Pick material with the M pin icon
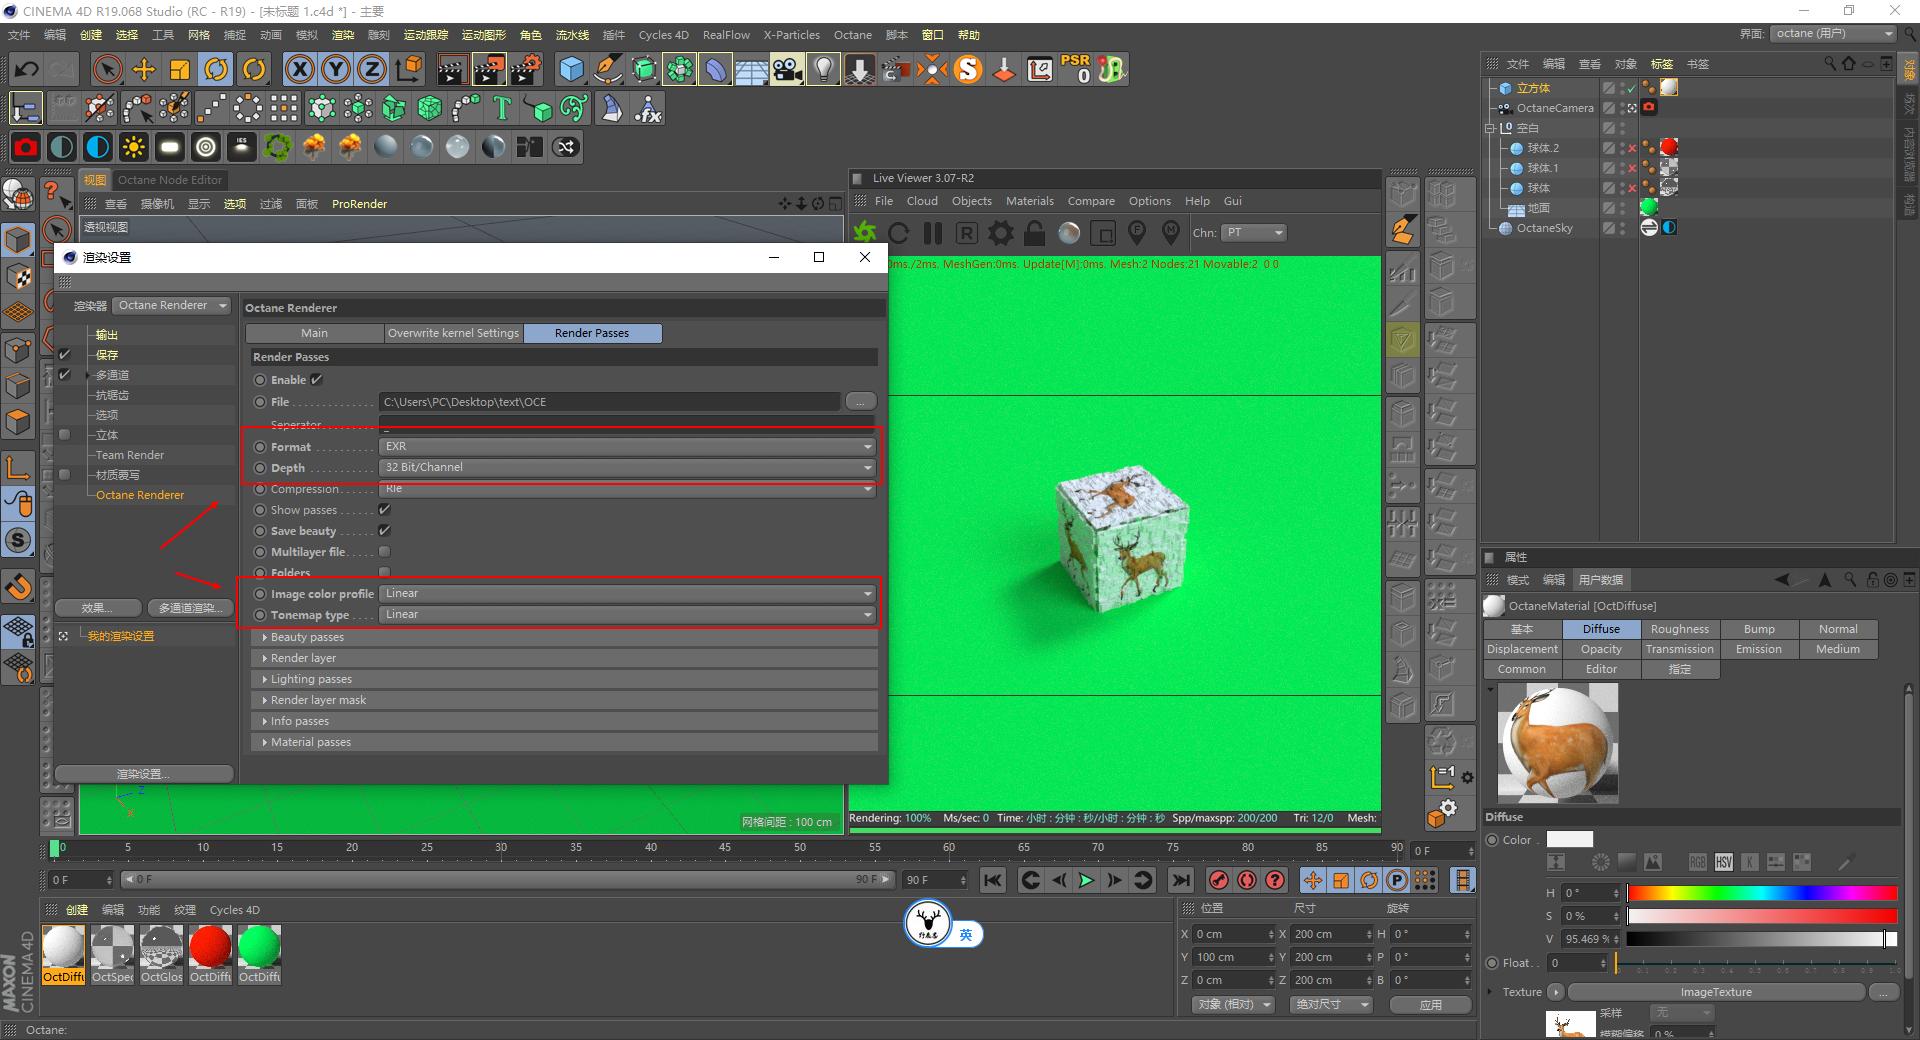The image size is (1920, 1040). pos(1170,232)
